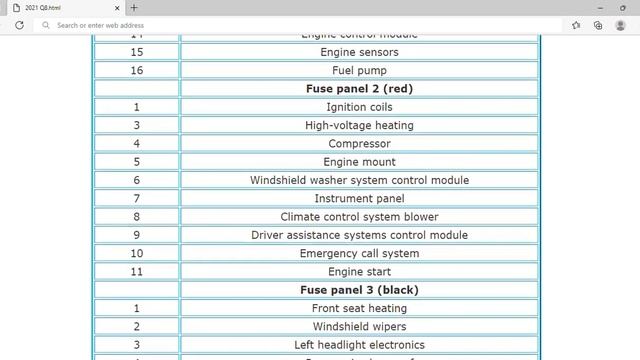Select the 'Engine mount' cell

(359, 162)
